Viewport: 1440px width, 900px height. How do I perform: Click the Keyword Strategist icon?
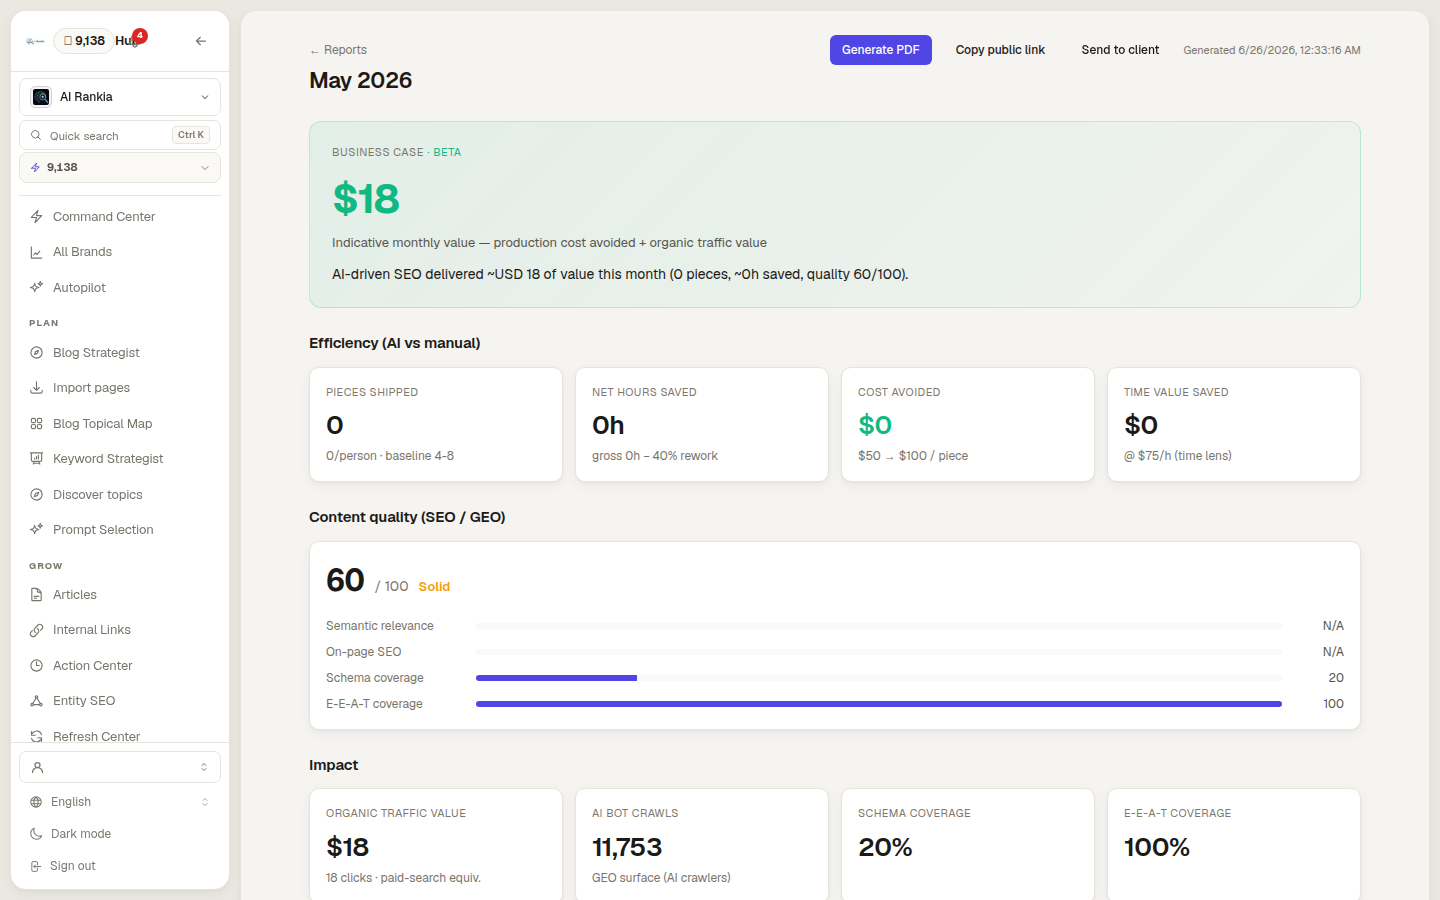point(36,459)
